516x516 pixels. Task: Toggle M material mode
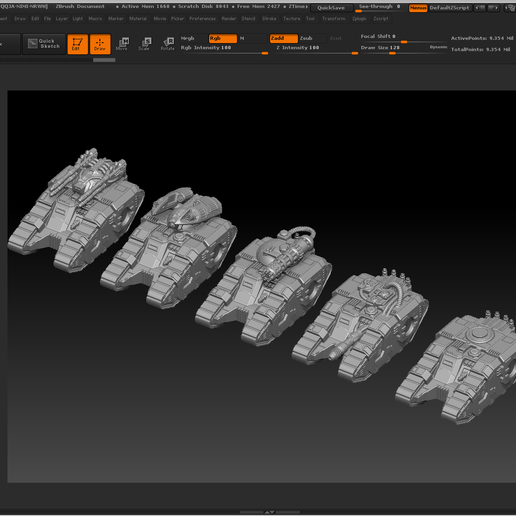tap(242, 38)
